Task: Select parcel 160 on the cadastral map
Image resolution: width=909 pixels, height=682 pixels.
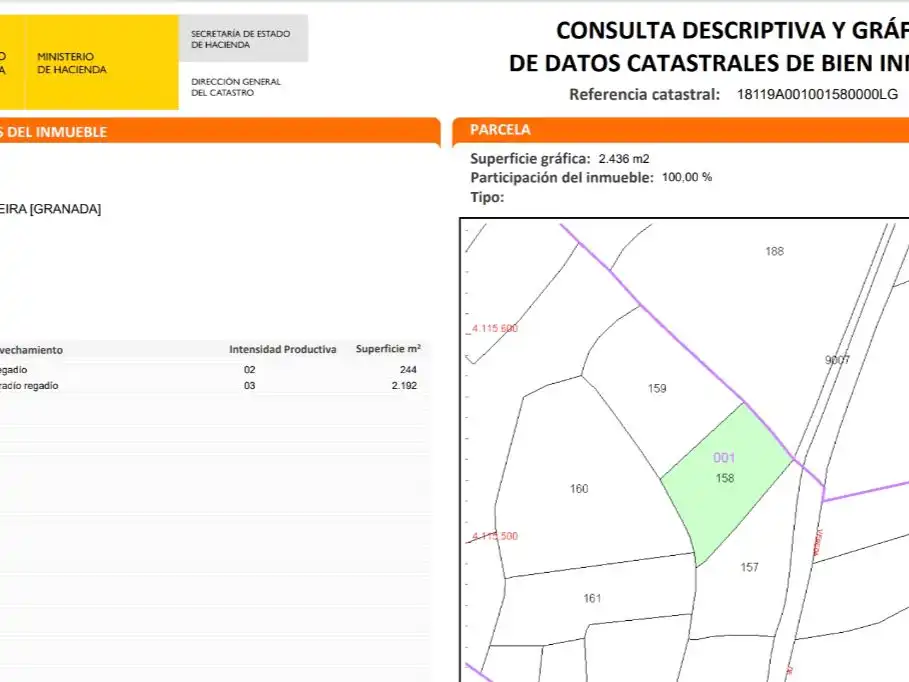Action: coord(578,488)
